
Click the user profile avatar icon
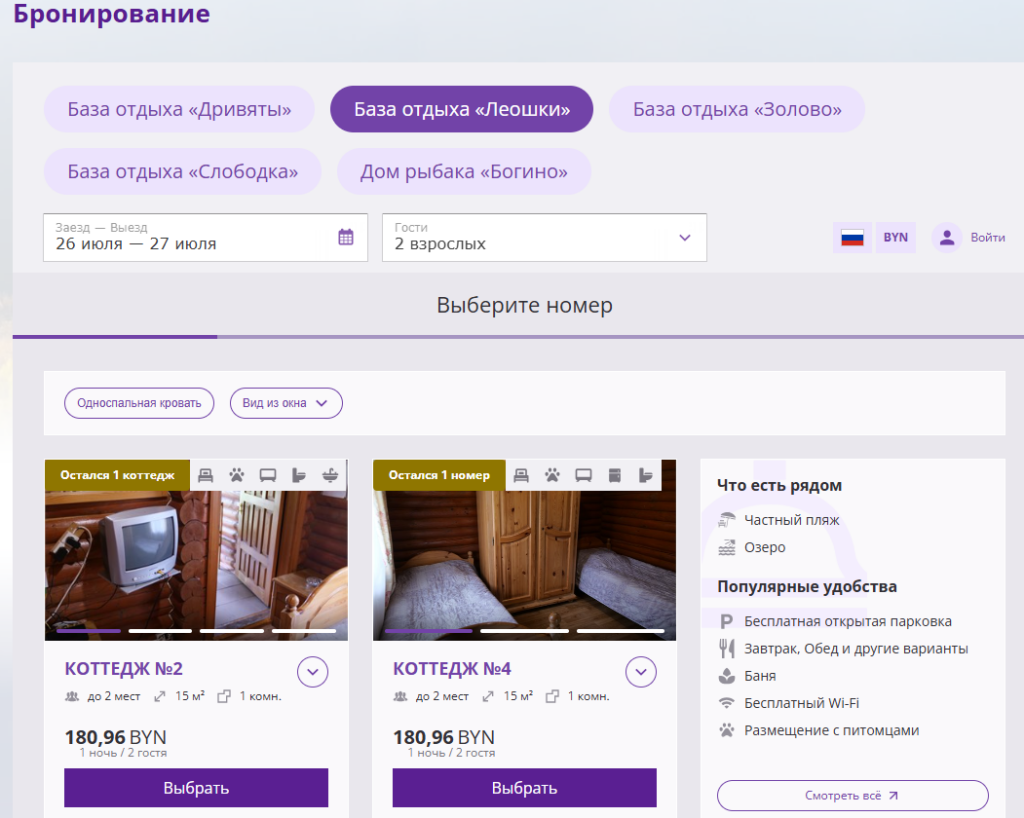[x=947, y=238]
